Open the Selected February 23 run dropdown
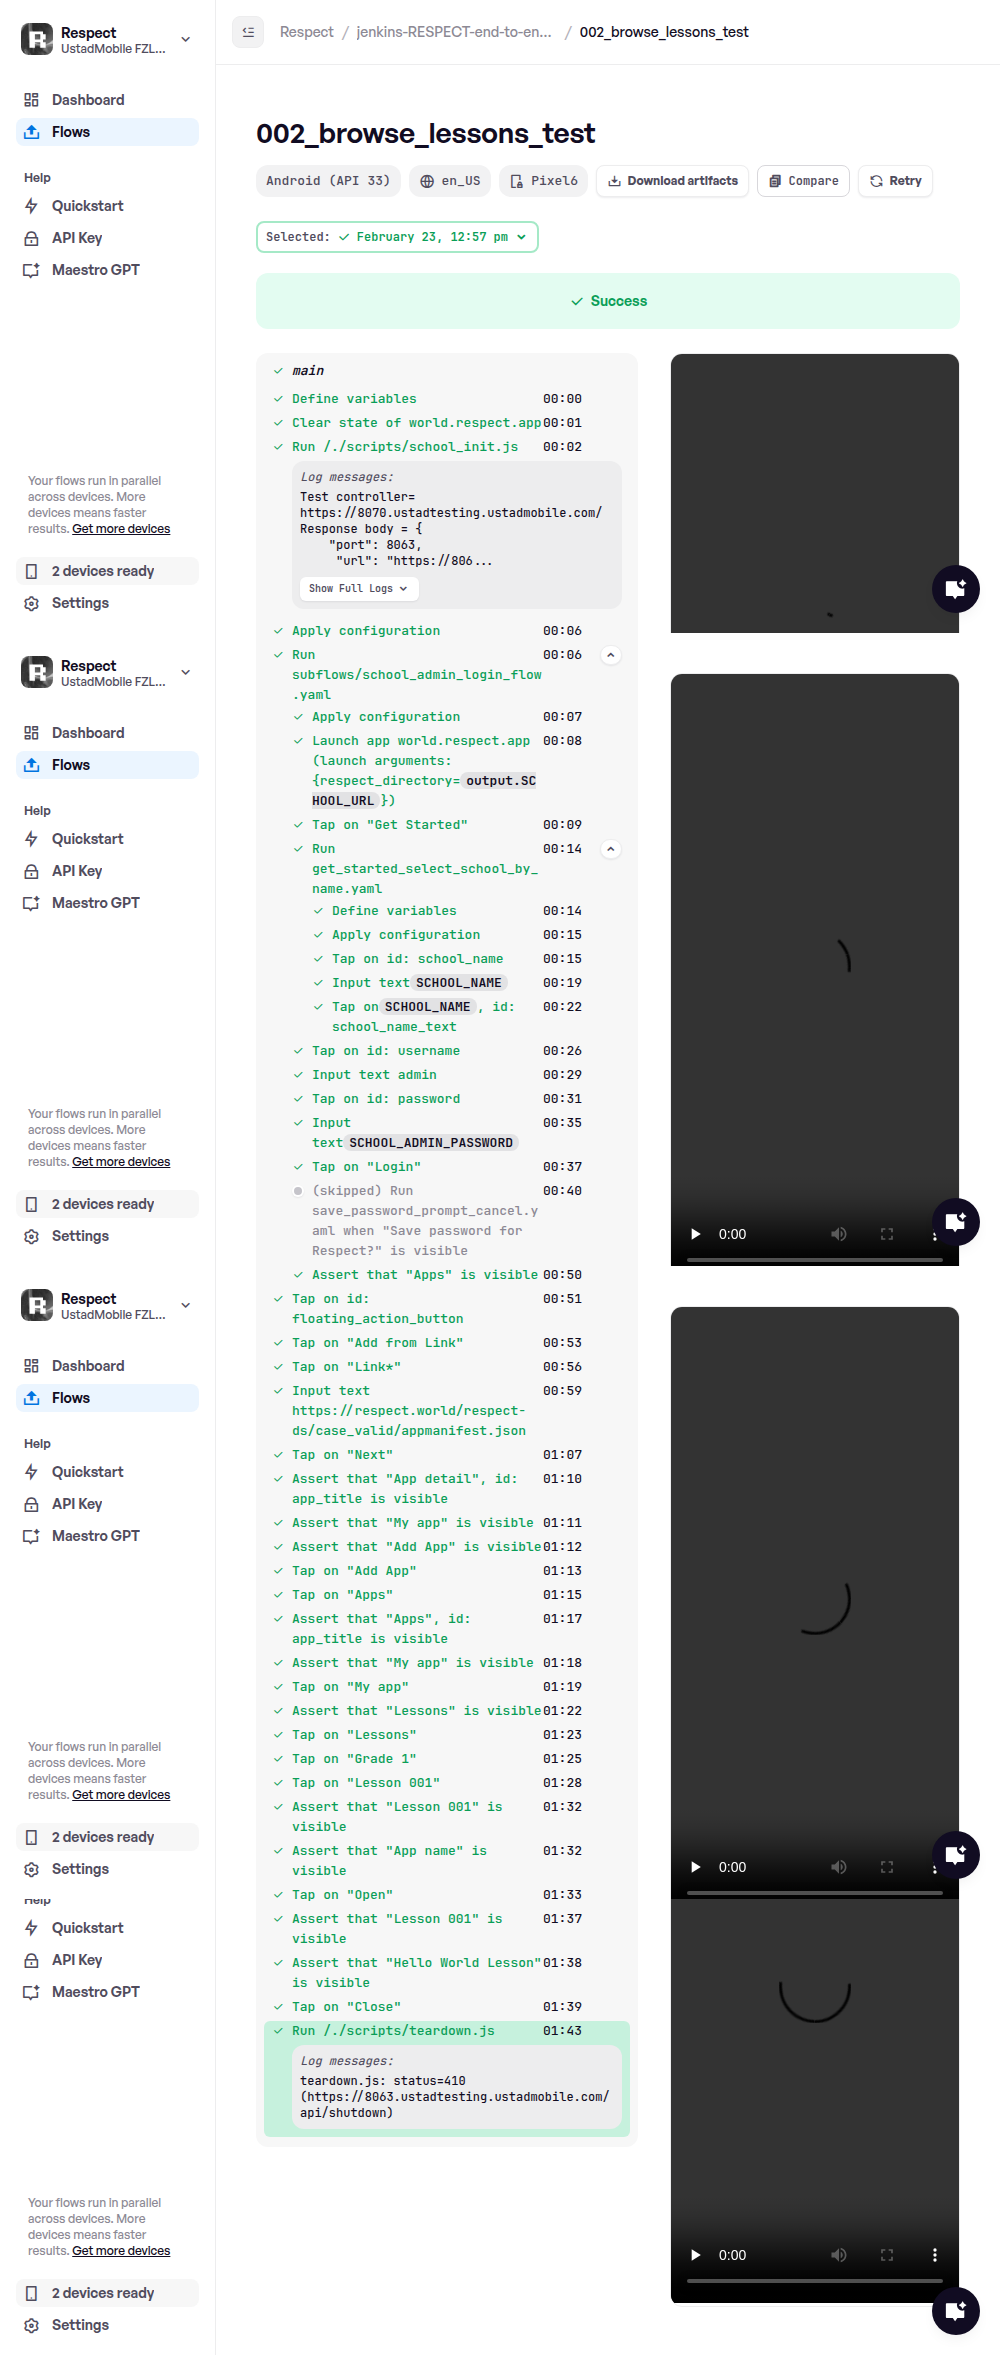Viewport: 1000px width, 2355px height. pyautogui.click(x=397, y=237)
